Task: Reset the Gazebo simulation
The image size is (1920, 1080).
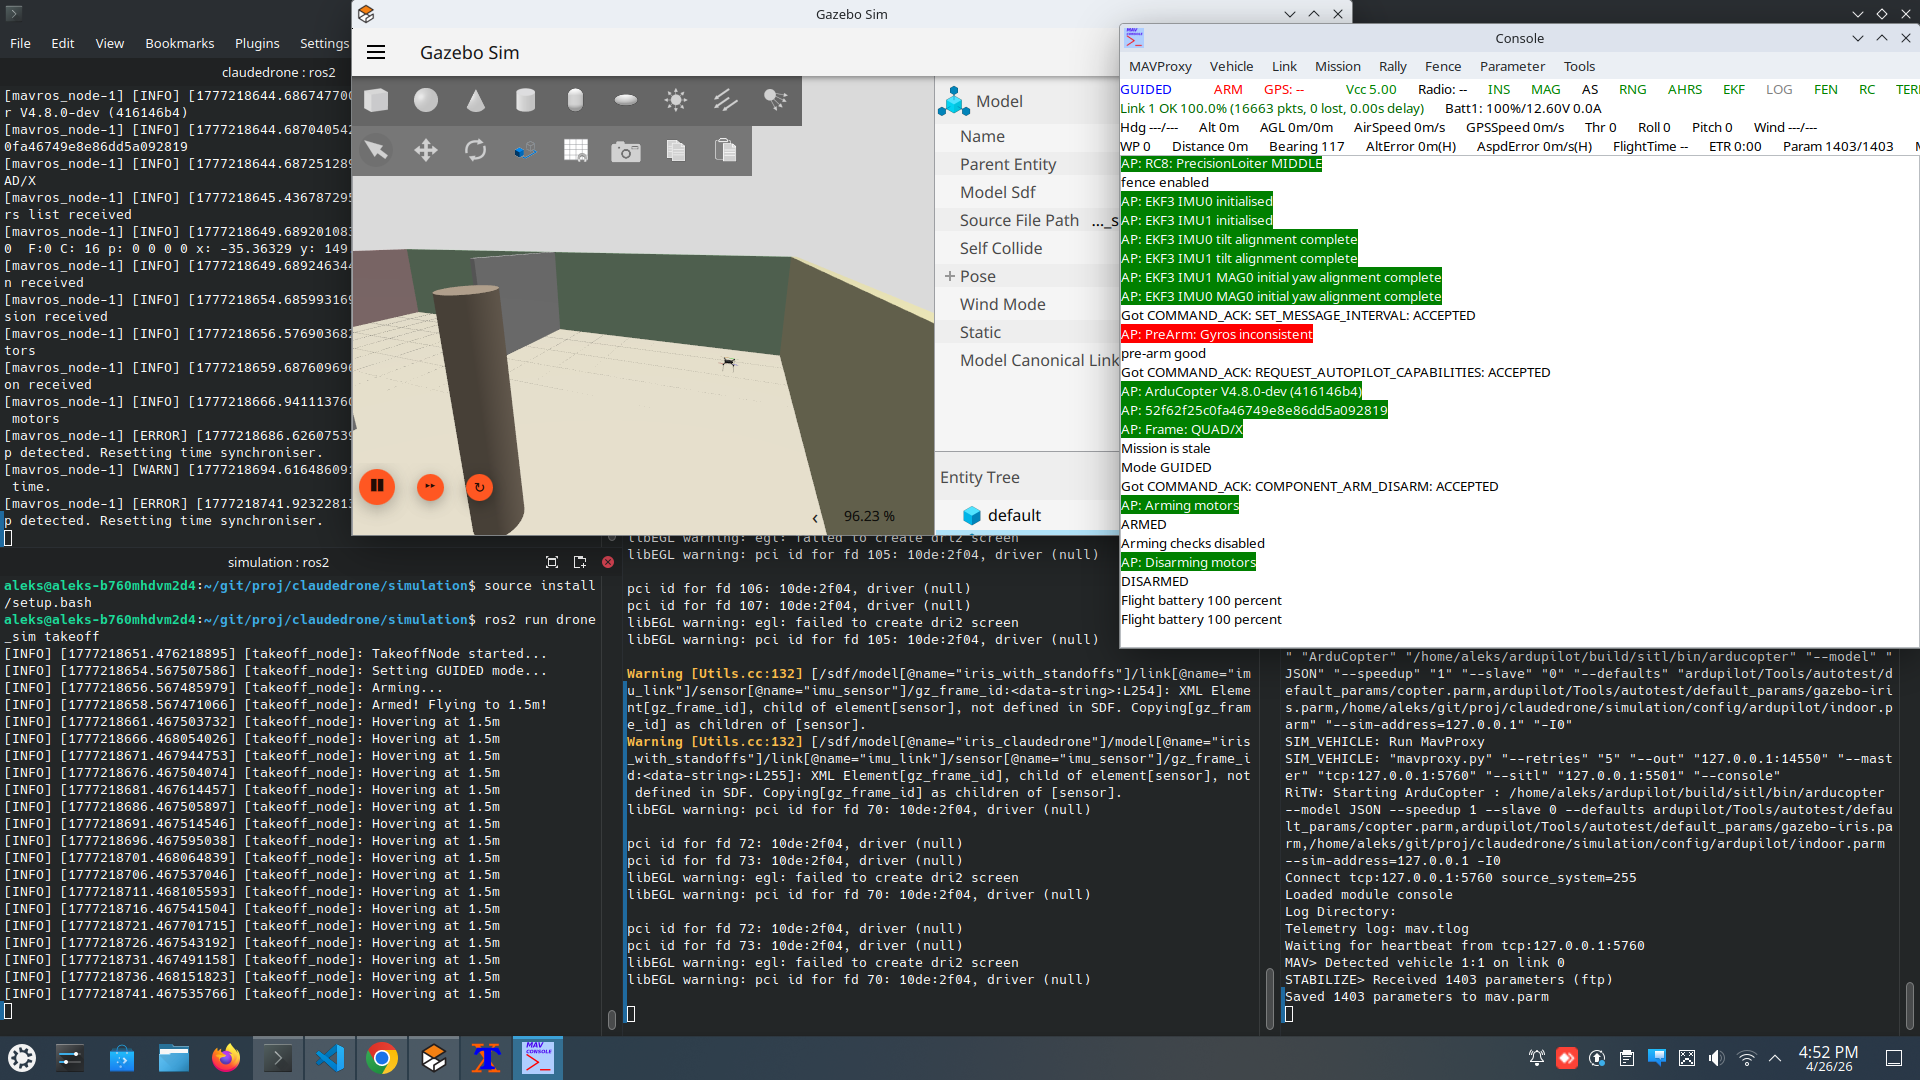Action: (480, 487)
